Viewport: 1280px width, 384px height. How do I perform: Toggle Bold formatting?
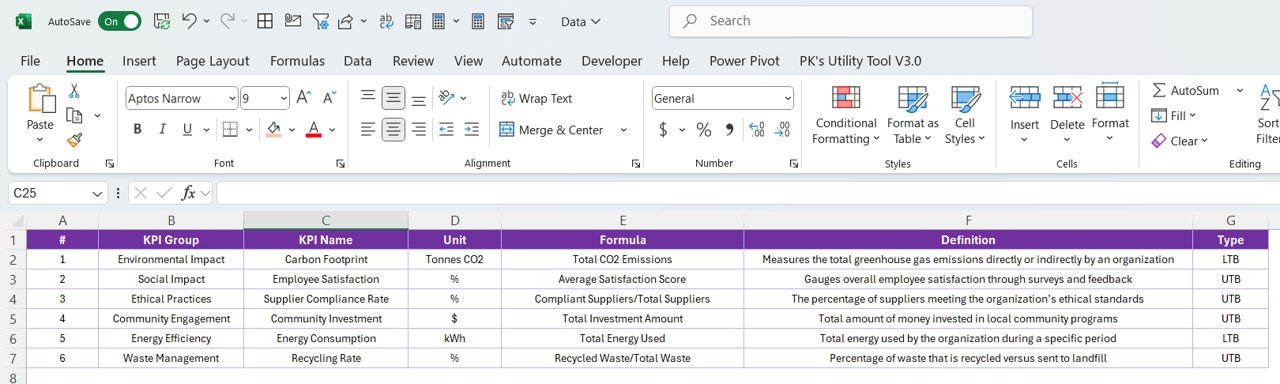(137, 129)
